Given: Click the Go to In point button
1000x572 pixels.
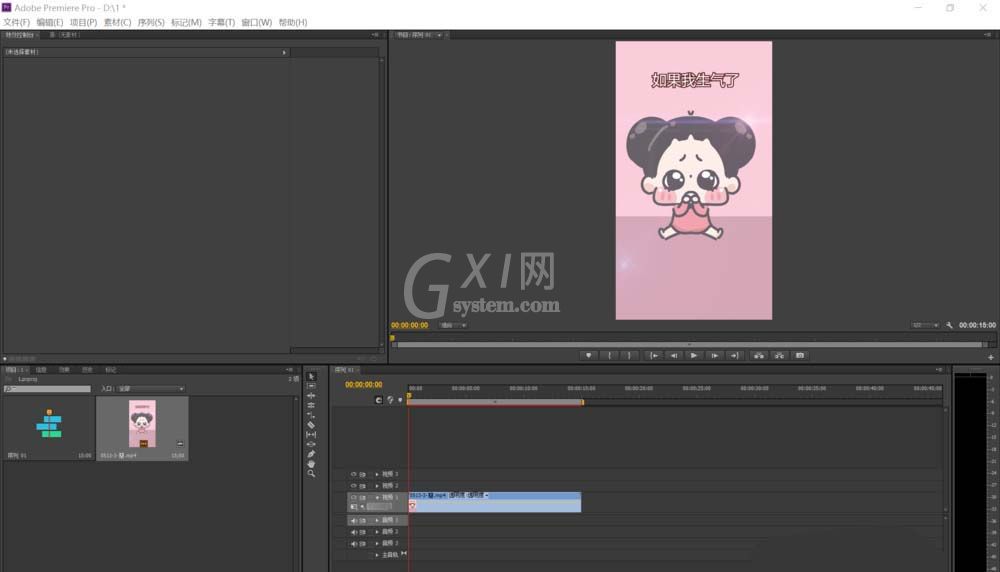Looking at the screenshot, I should 654,356.
